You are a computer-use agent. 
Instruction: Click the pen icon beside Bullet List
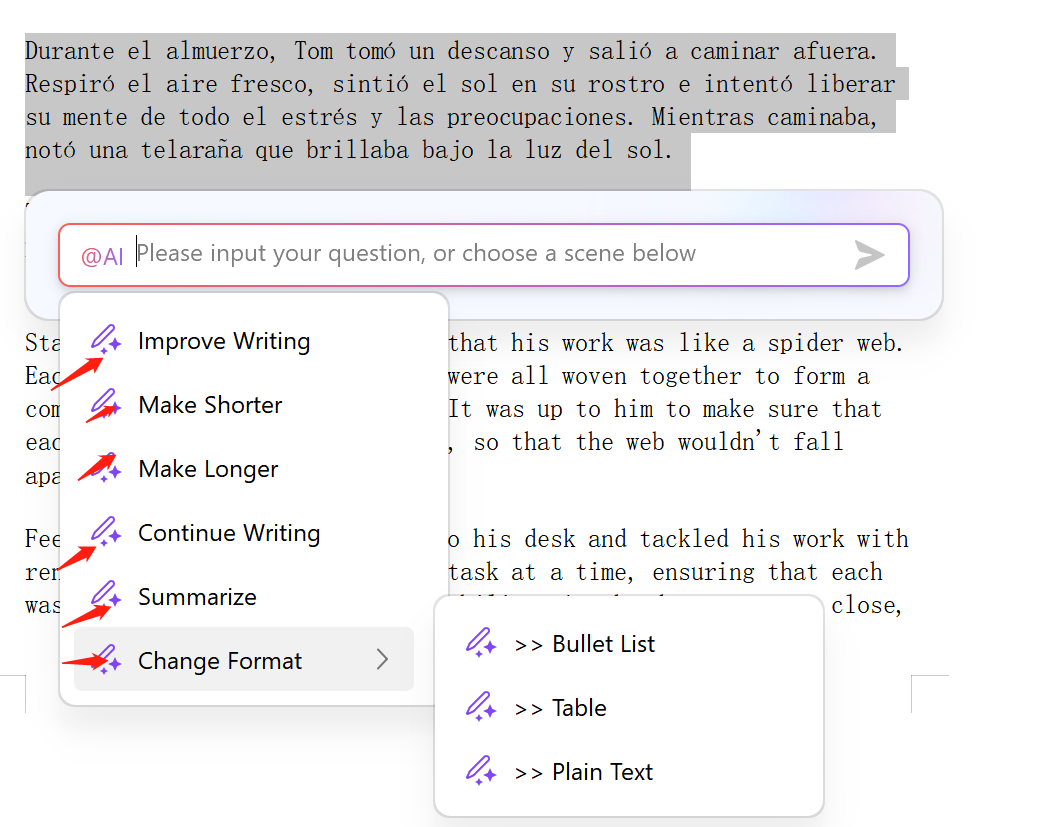[x=481, y=643]
